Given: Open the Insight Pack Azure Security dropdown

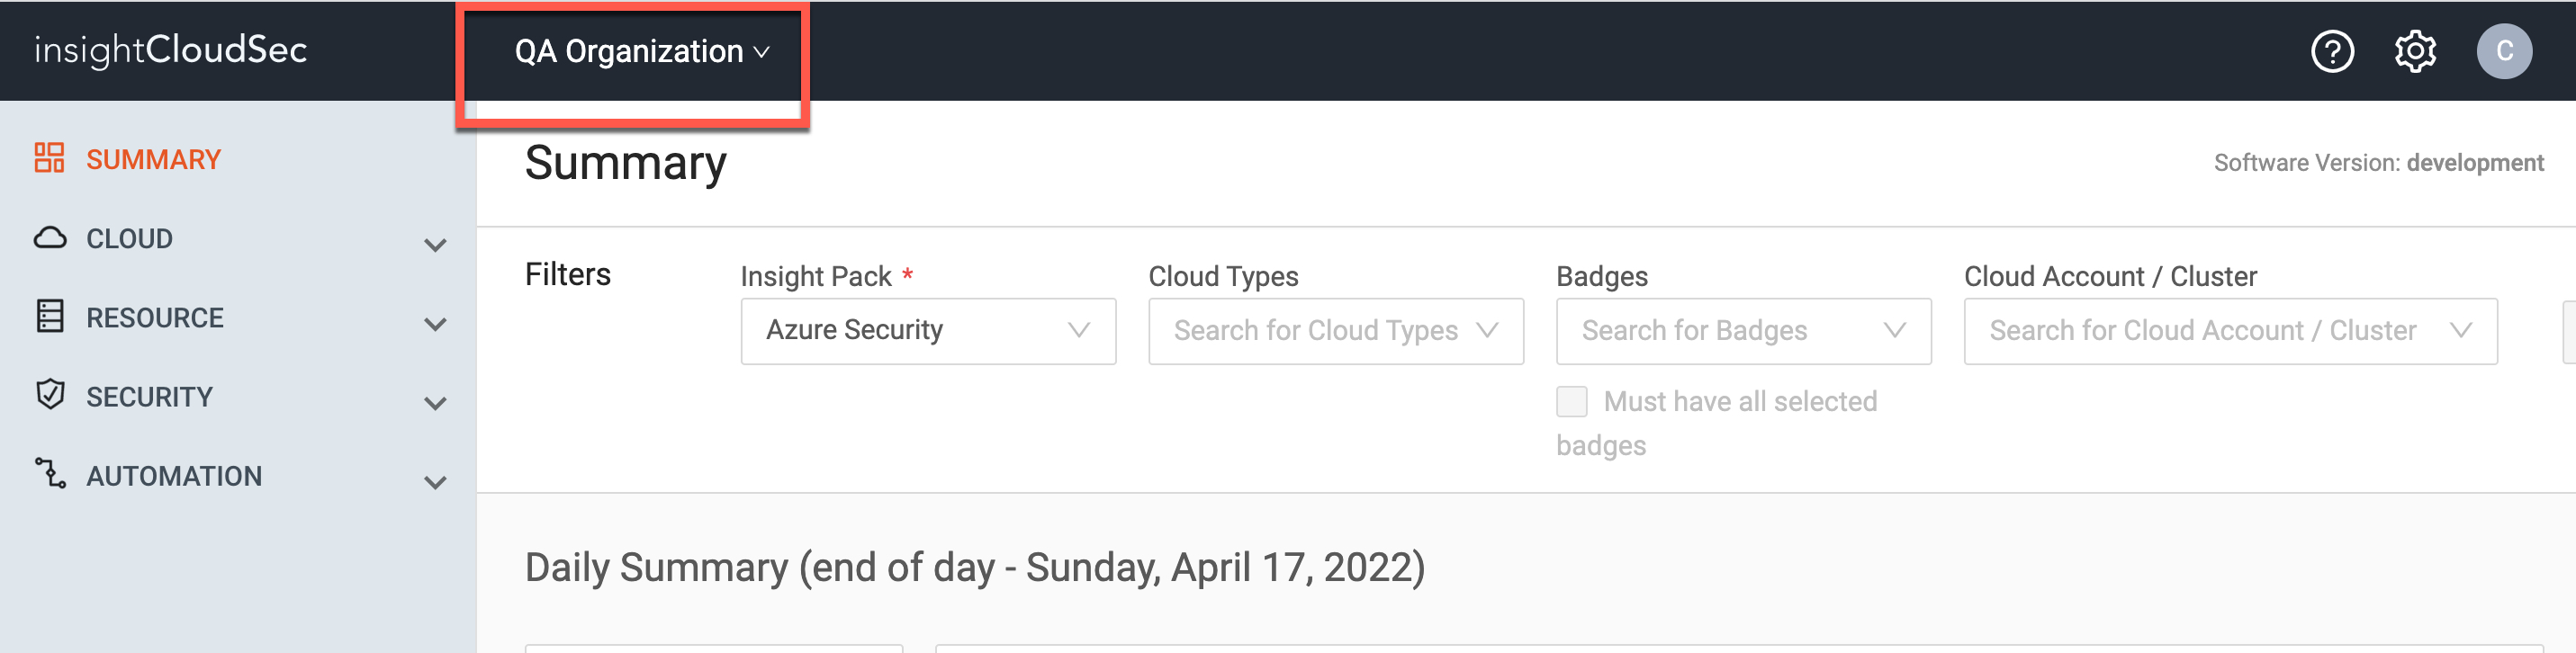Looking at the screenshot, I should pyautogui.click(x=927, y=331).
